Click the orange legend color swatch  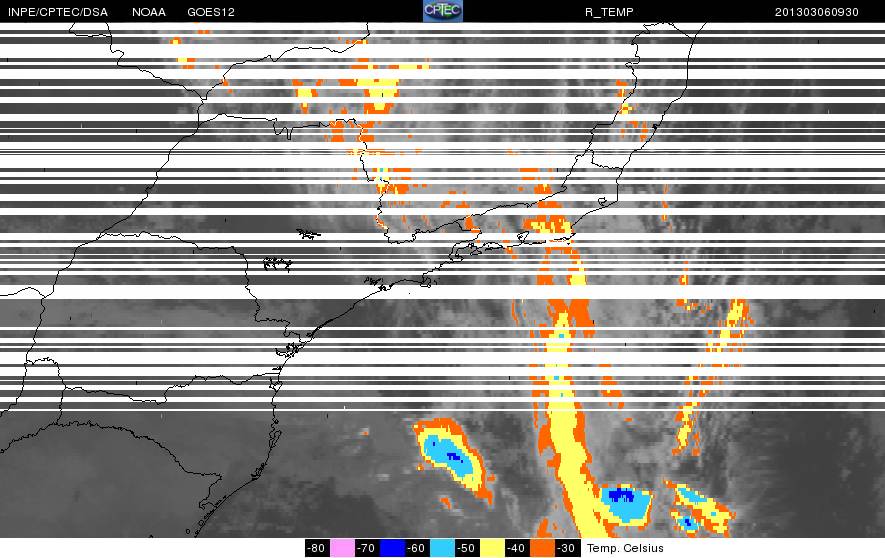pos(542,548)
